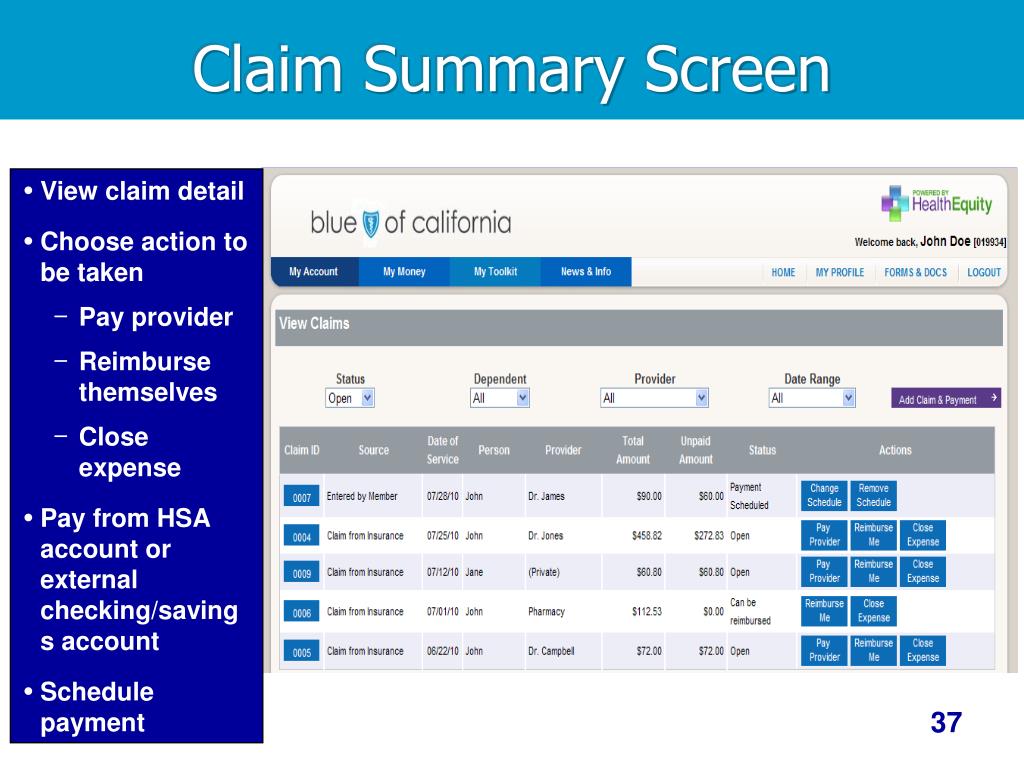Screen dimensions: 1024x768
Task: Expand the Date Range dropdown
Action: (x=811, y=397)
